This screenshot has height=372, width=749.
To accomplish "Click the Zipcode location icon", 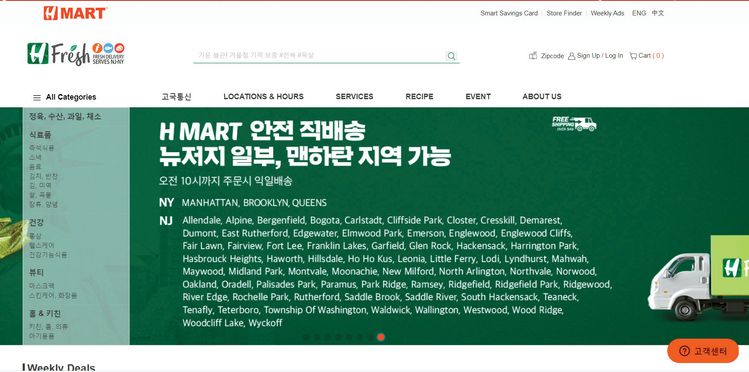I will [x=533, y=55].
